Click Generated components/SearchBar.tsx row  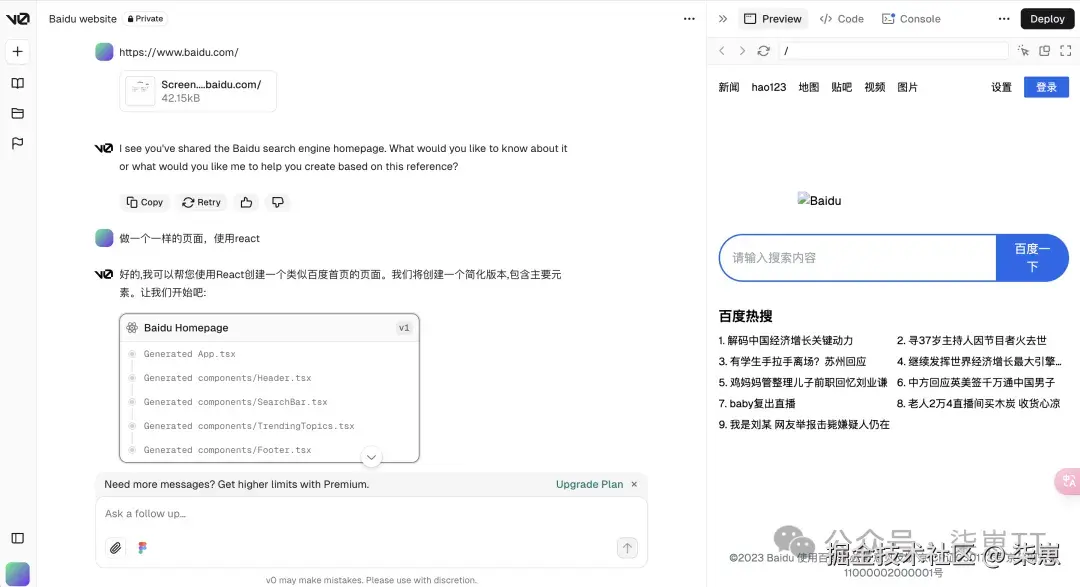236,402
